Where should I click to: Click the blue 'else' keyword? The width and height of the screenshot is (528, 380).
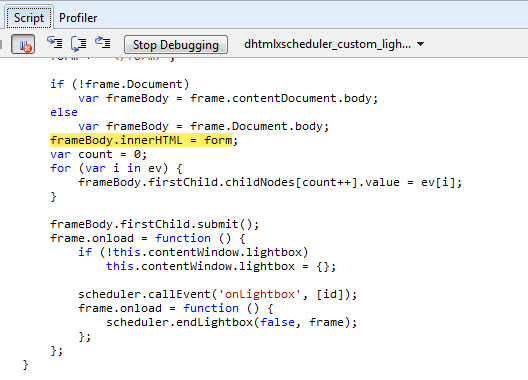pos(64,112)
